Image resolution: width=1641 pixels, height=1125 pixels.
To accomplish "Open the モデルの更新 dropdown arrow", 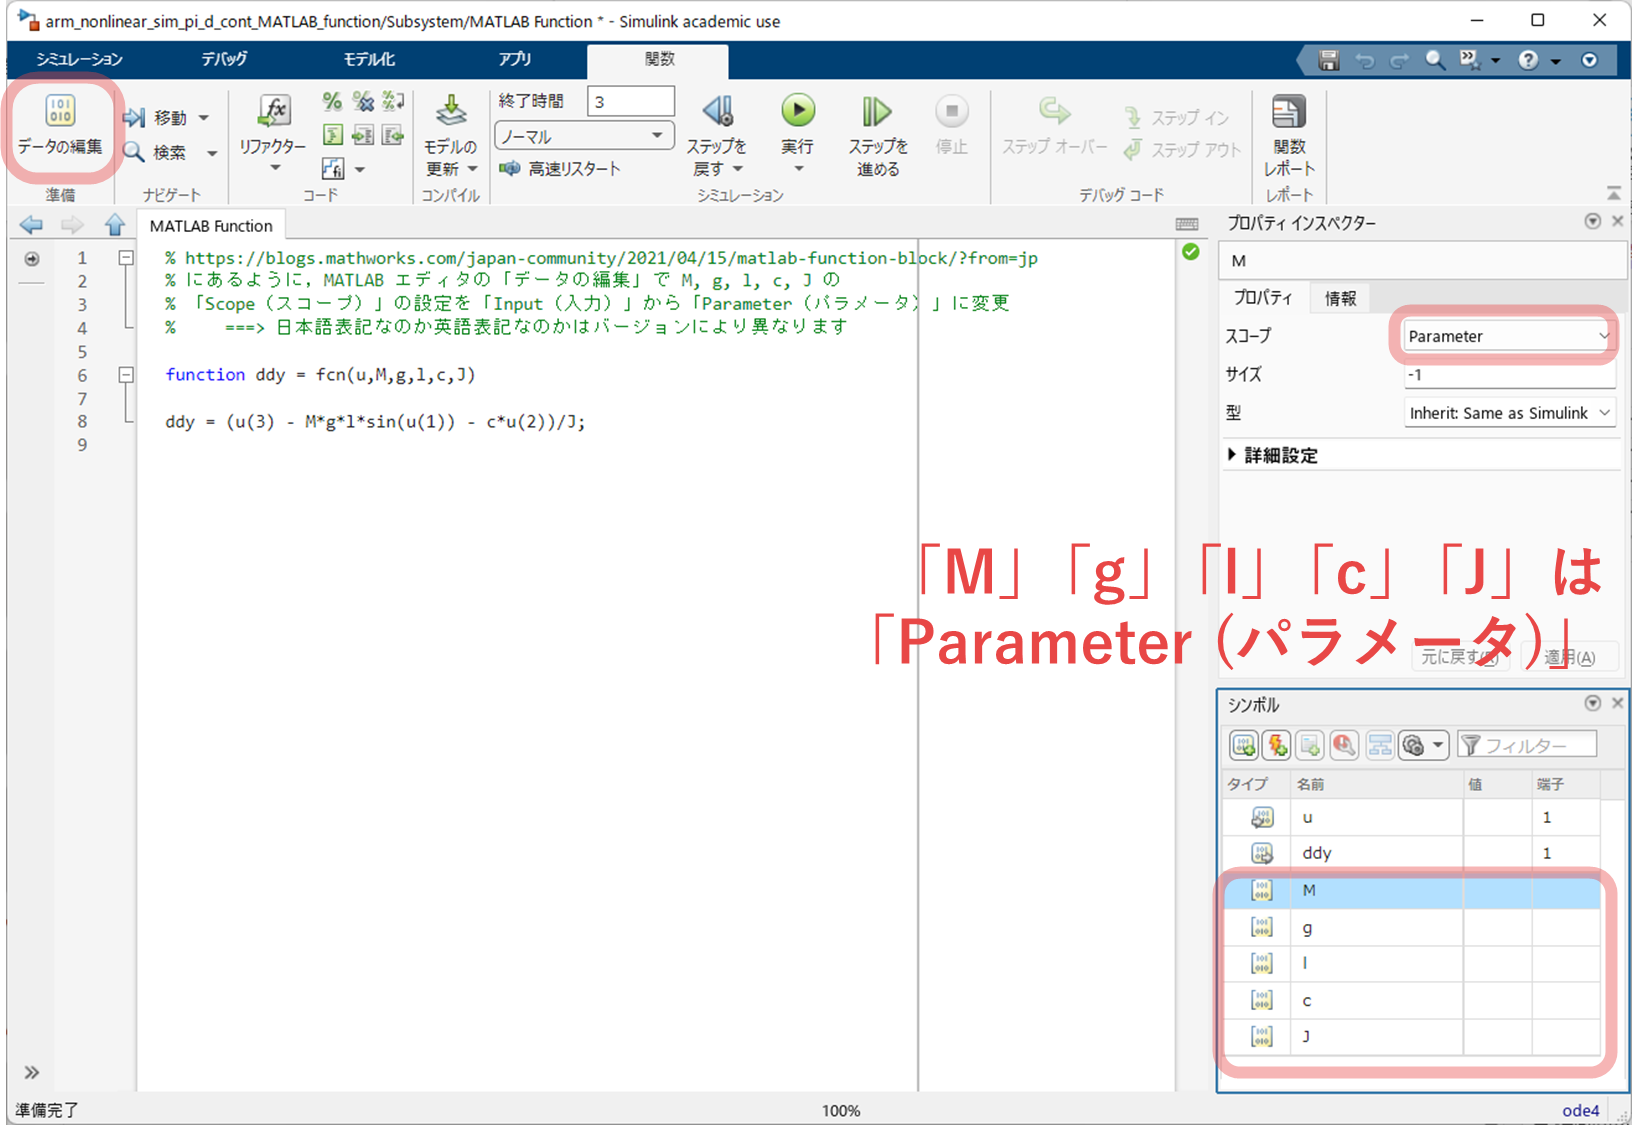I will pos(472,169).
